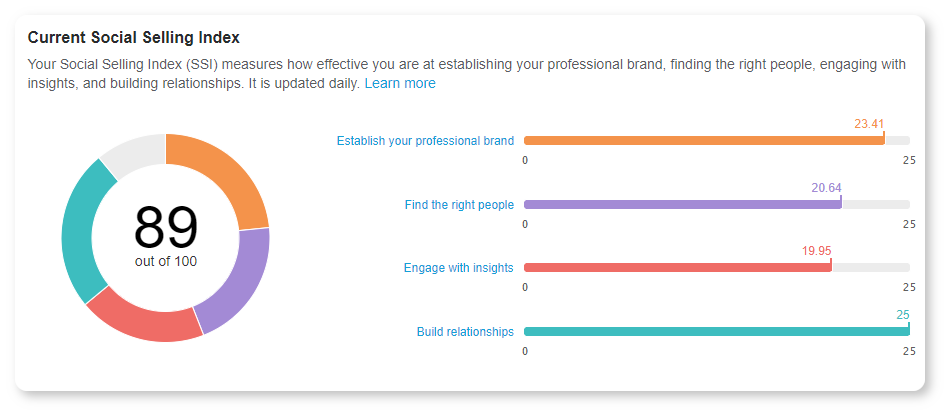Click the teal Build relationships bar
Image resolution: width=950 pixels, height=416 pixels.
717,331
